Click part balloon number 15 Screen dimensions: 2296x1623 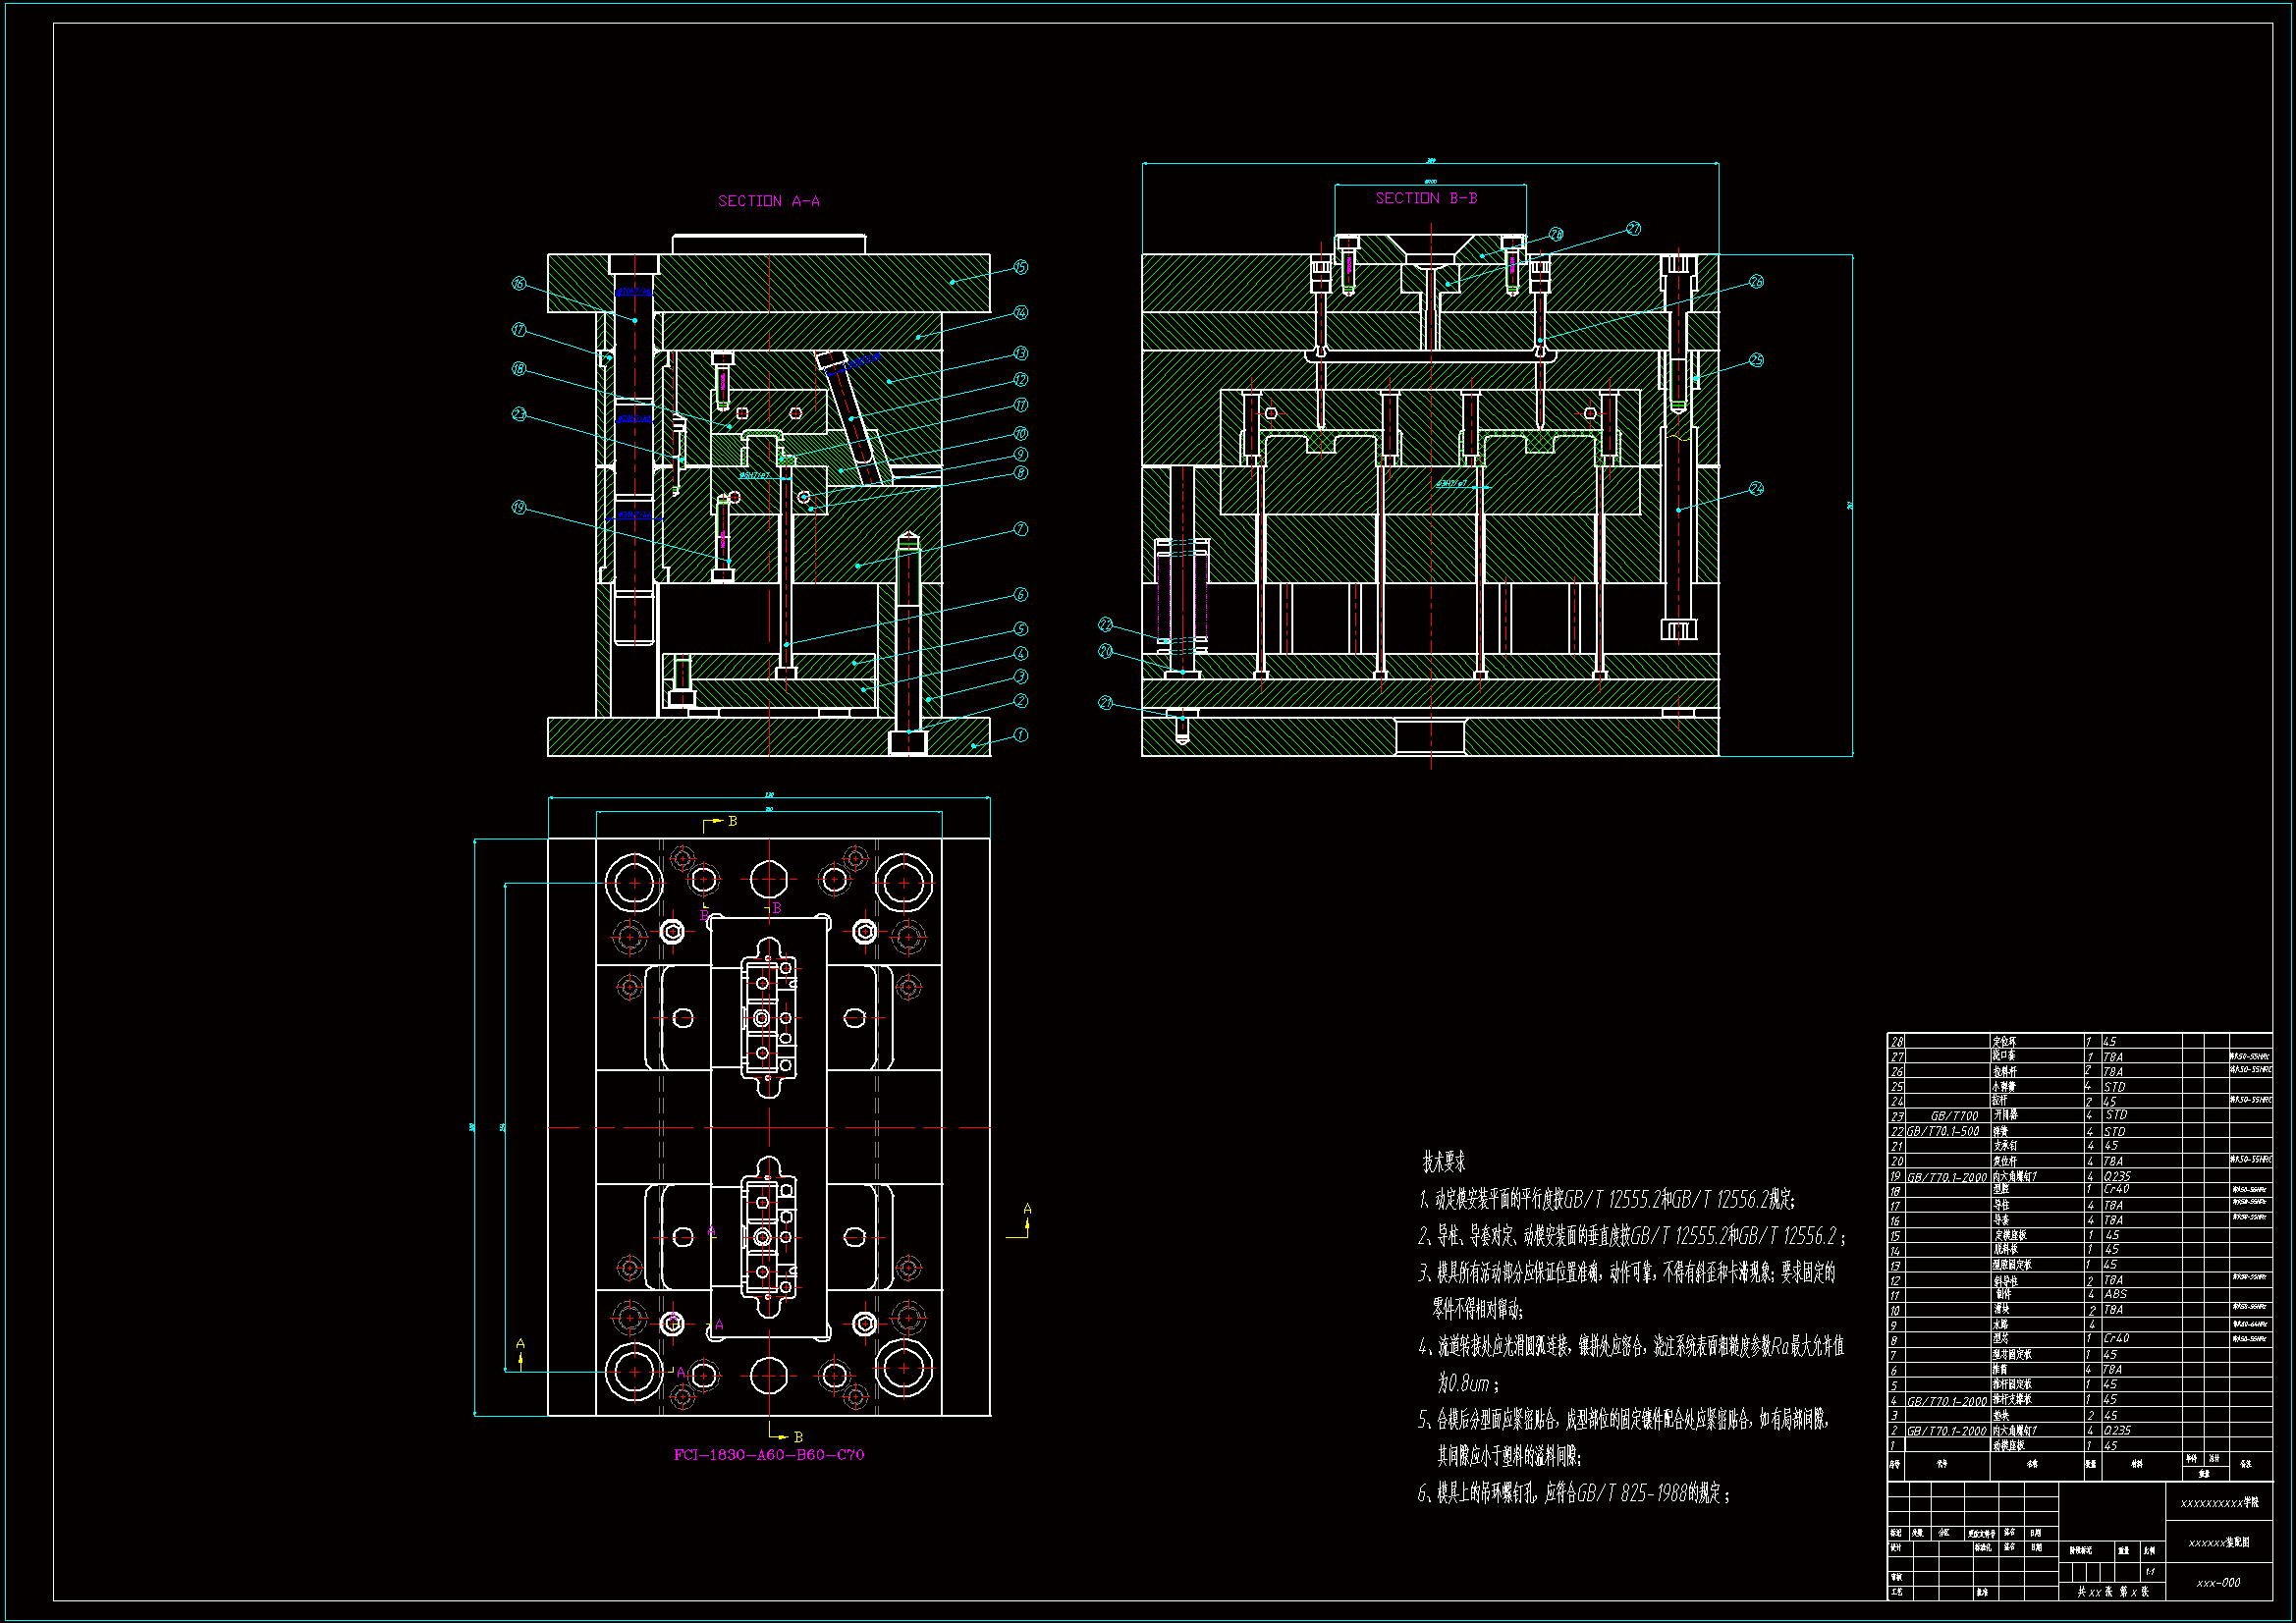[1020, 267]
